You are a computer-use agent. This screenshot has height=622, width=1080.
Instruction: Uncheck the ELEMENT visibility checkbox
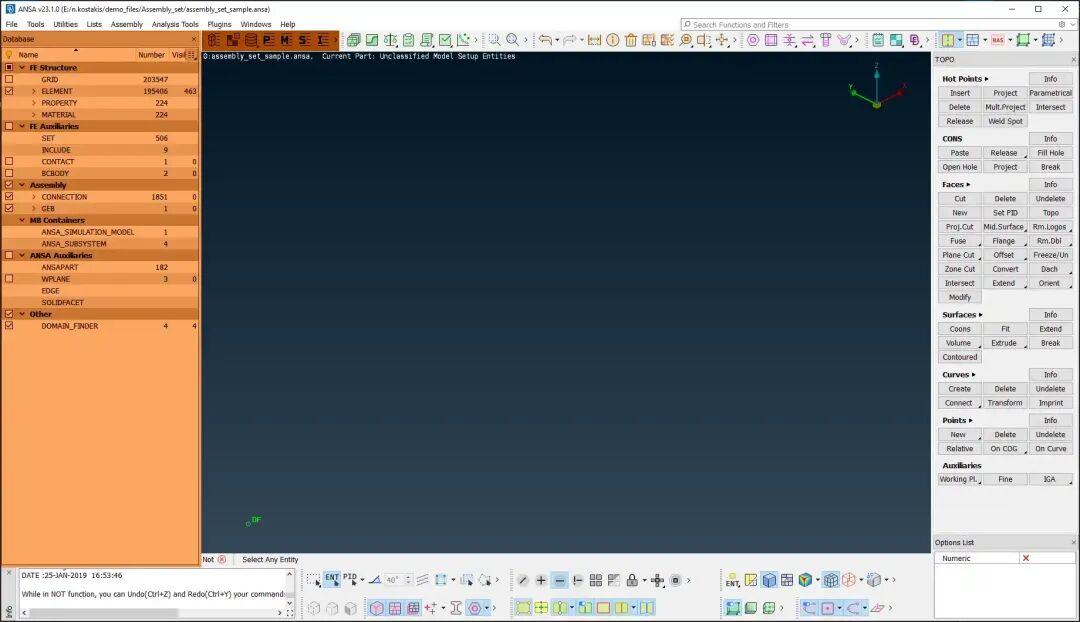click(9, 91)
